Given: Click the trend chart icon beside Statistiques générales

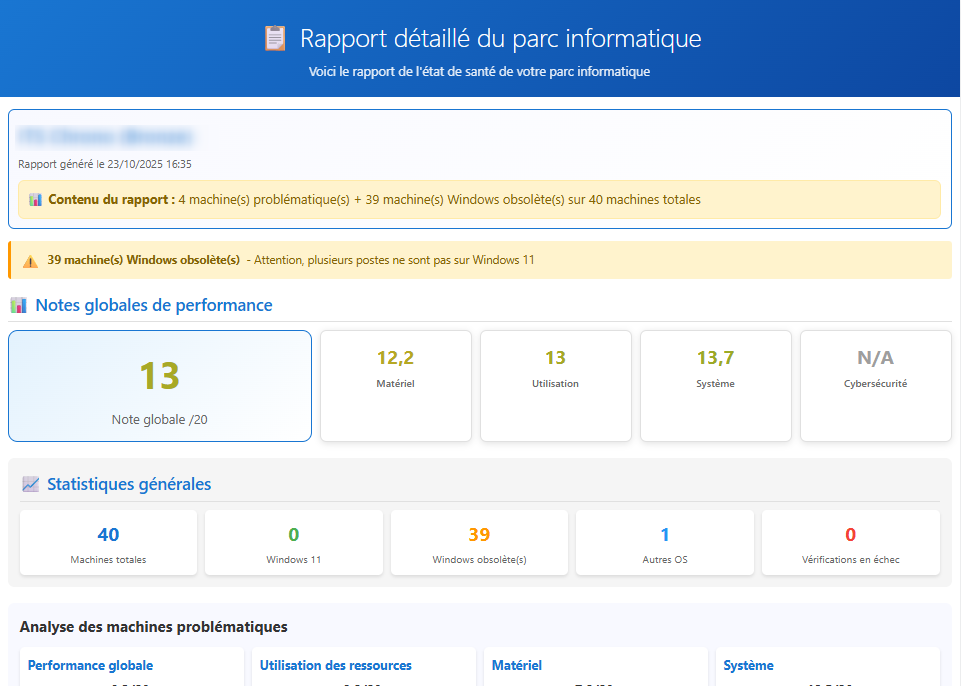Looking at the screenshot, I should pyautogui.click(x=31, y=485).
